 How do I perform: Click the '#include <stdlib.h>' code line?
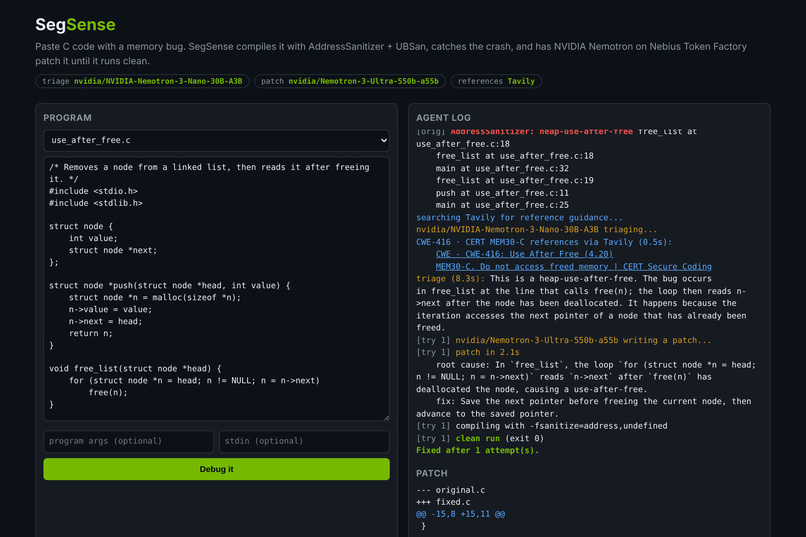[x=96, y=203]
